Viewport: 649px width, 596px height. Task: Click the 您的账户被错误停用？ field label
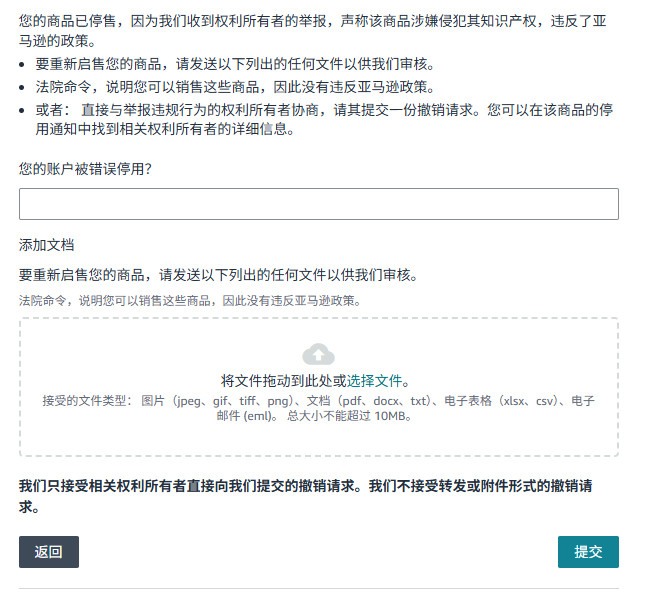tap(85, 169)
